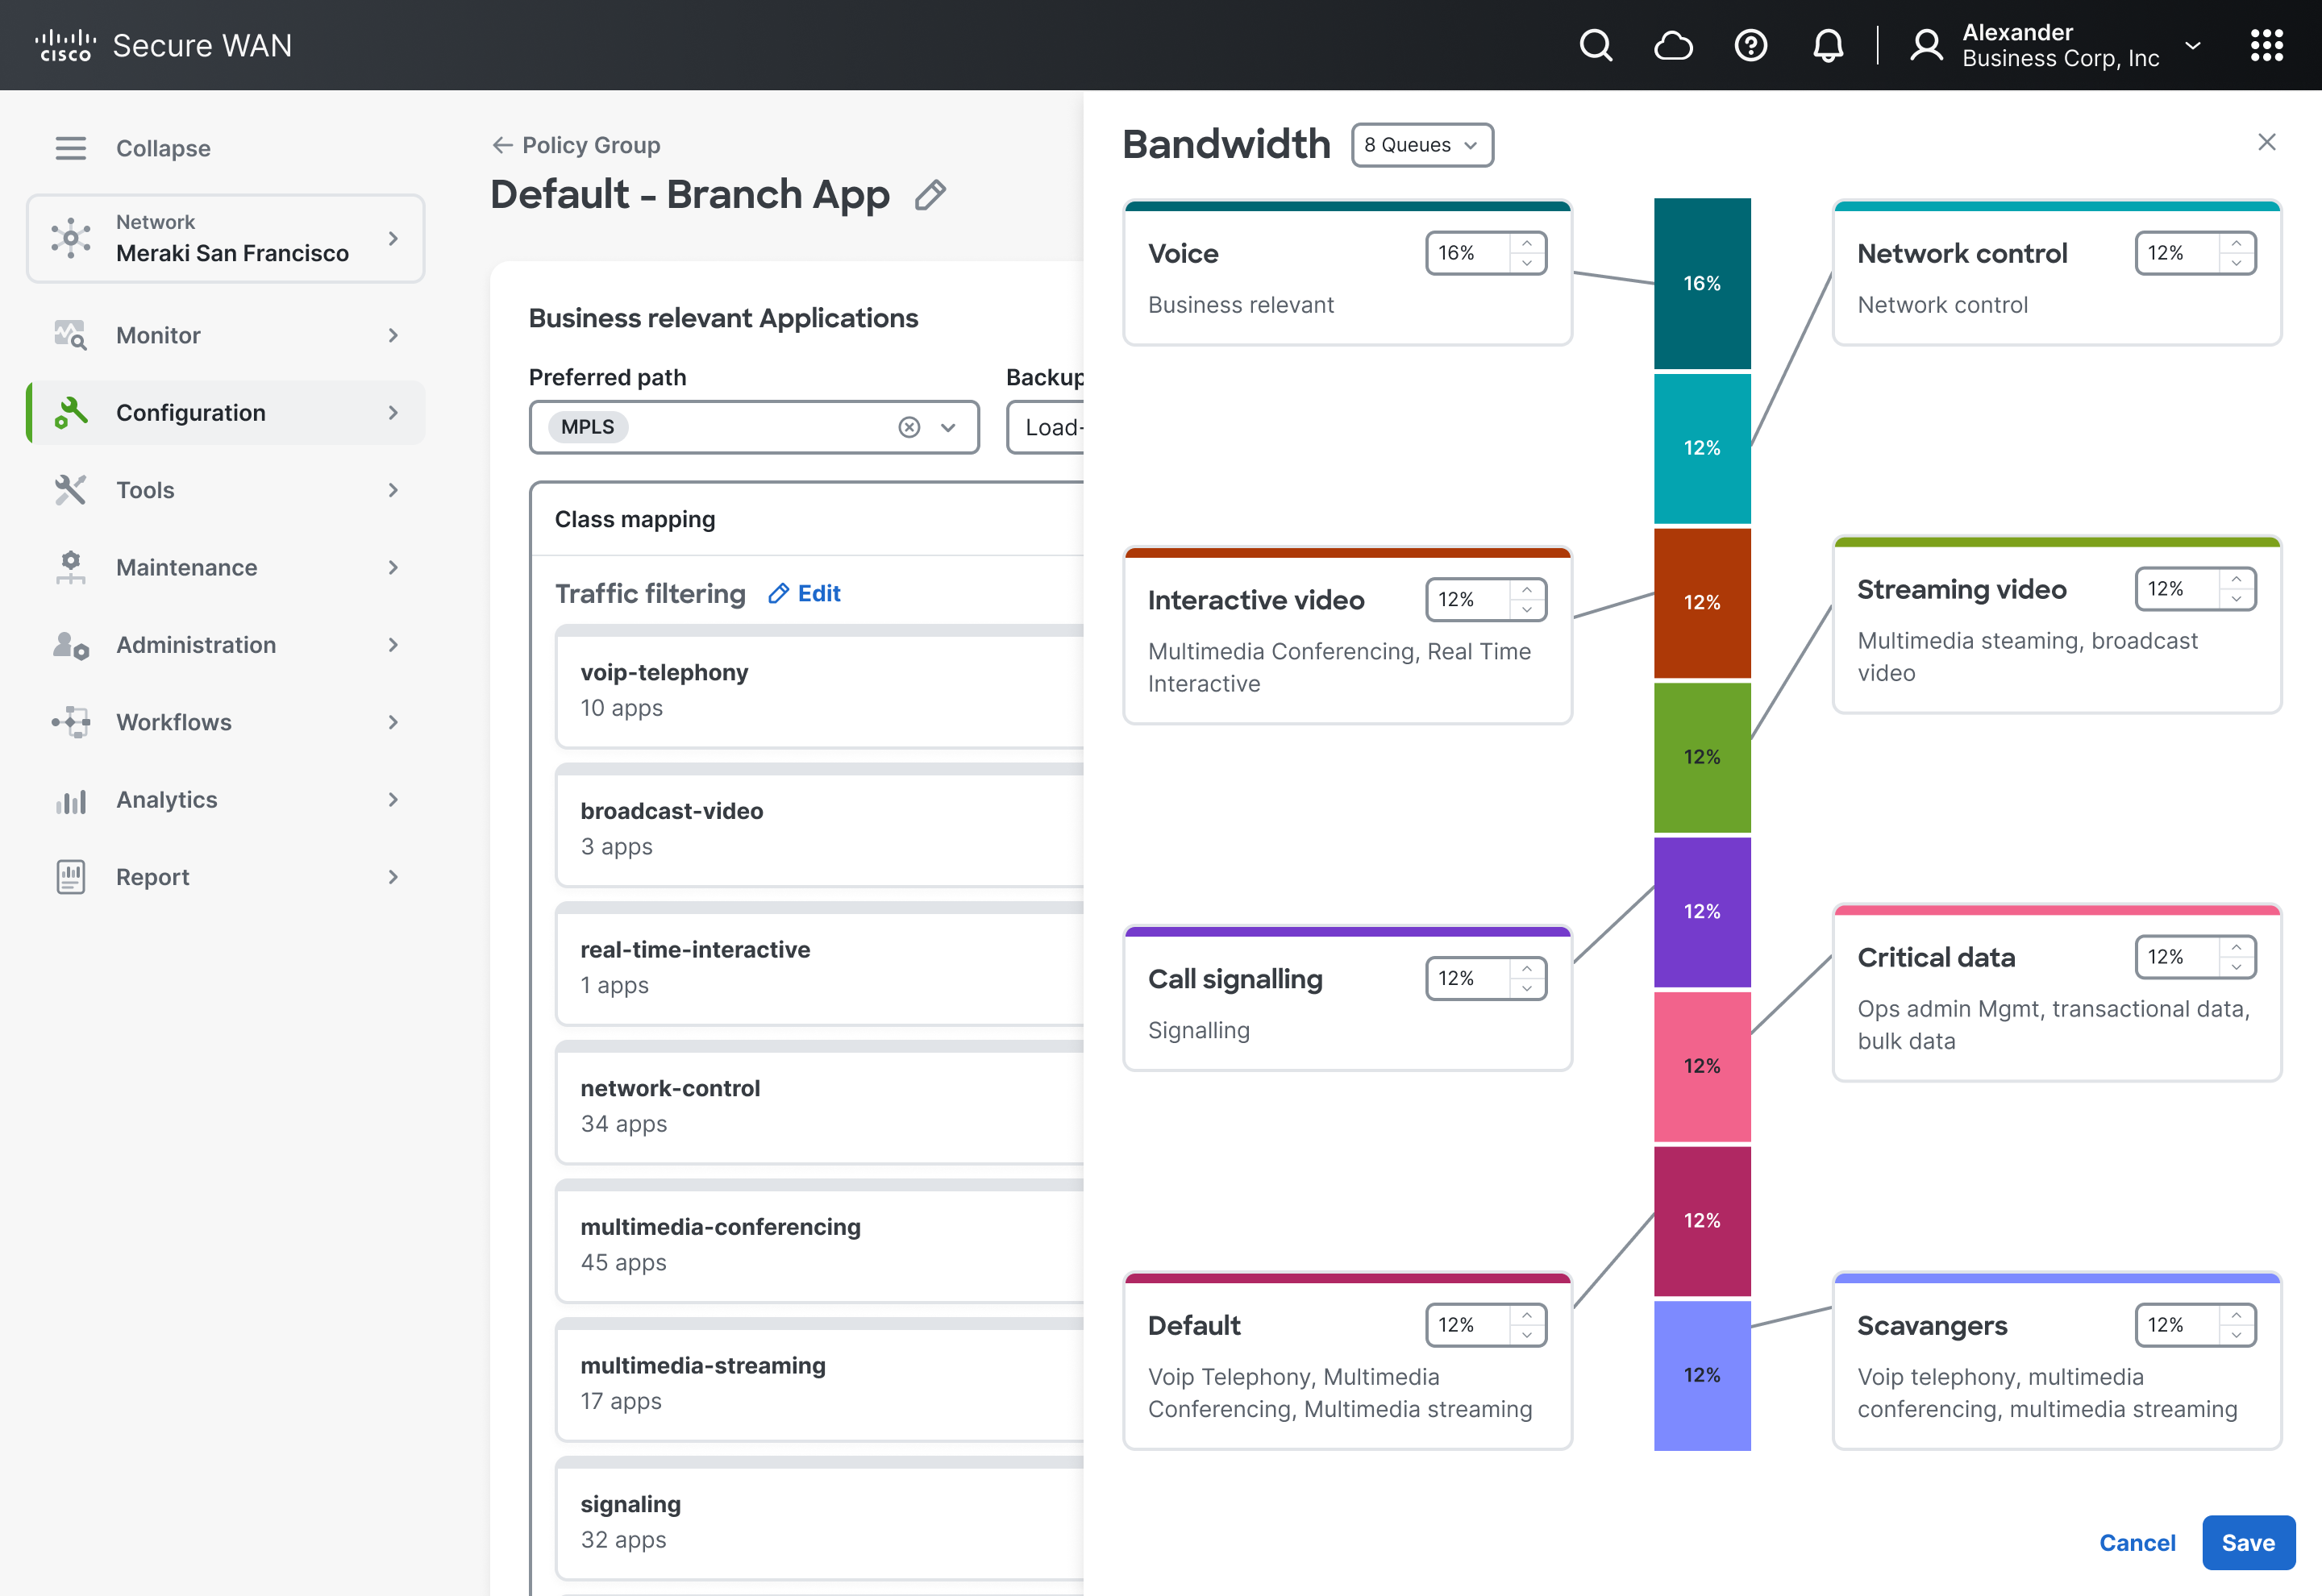Close the Bandwidth panel
Viewport: 2322px width, 1596px height.
(2267, 142)
